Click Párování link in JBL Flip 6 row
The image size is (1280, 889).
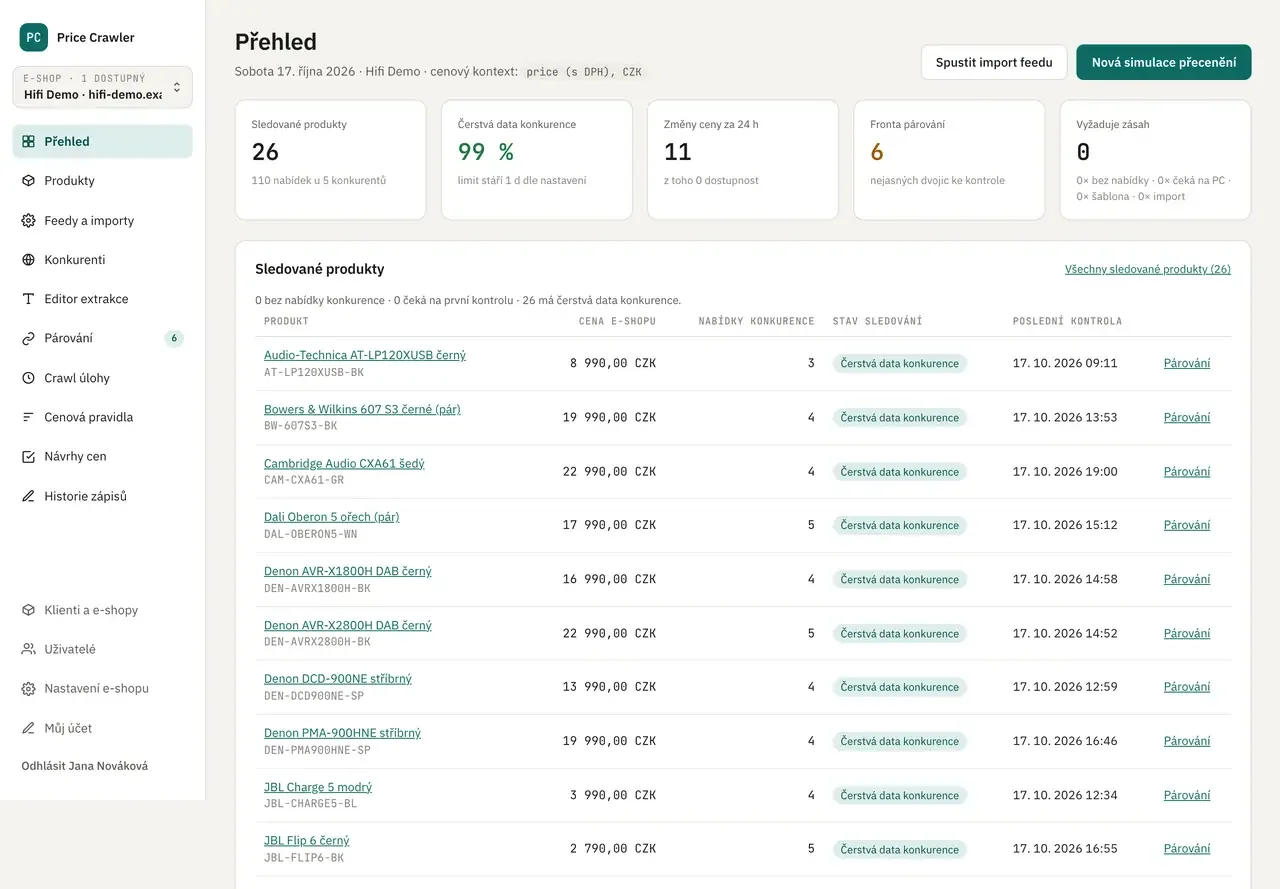[x=1187, y=849]
